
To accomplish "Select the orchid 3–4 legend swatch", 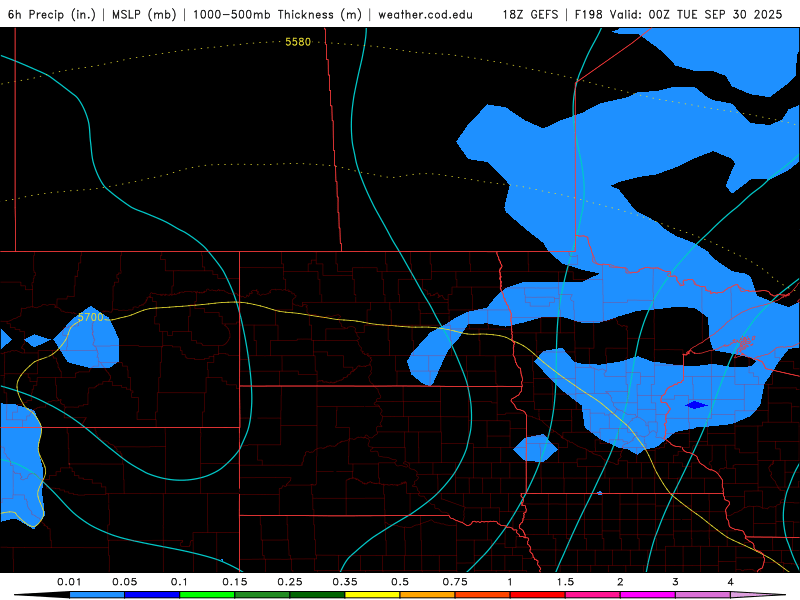I will click(x=703, y=595).
